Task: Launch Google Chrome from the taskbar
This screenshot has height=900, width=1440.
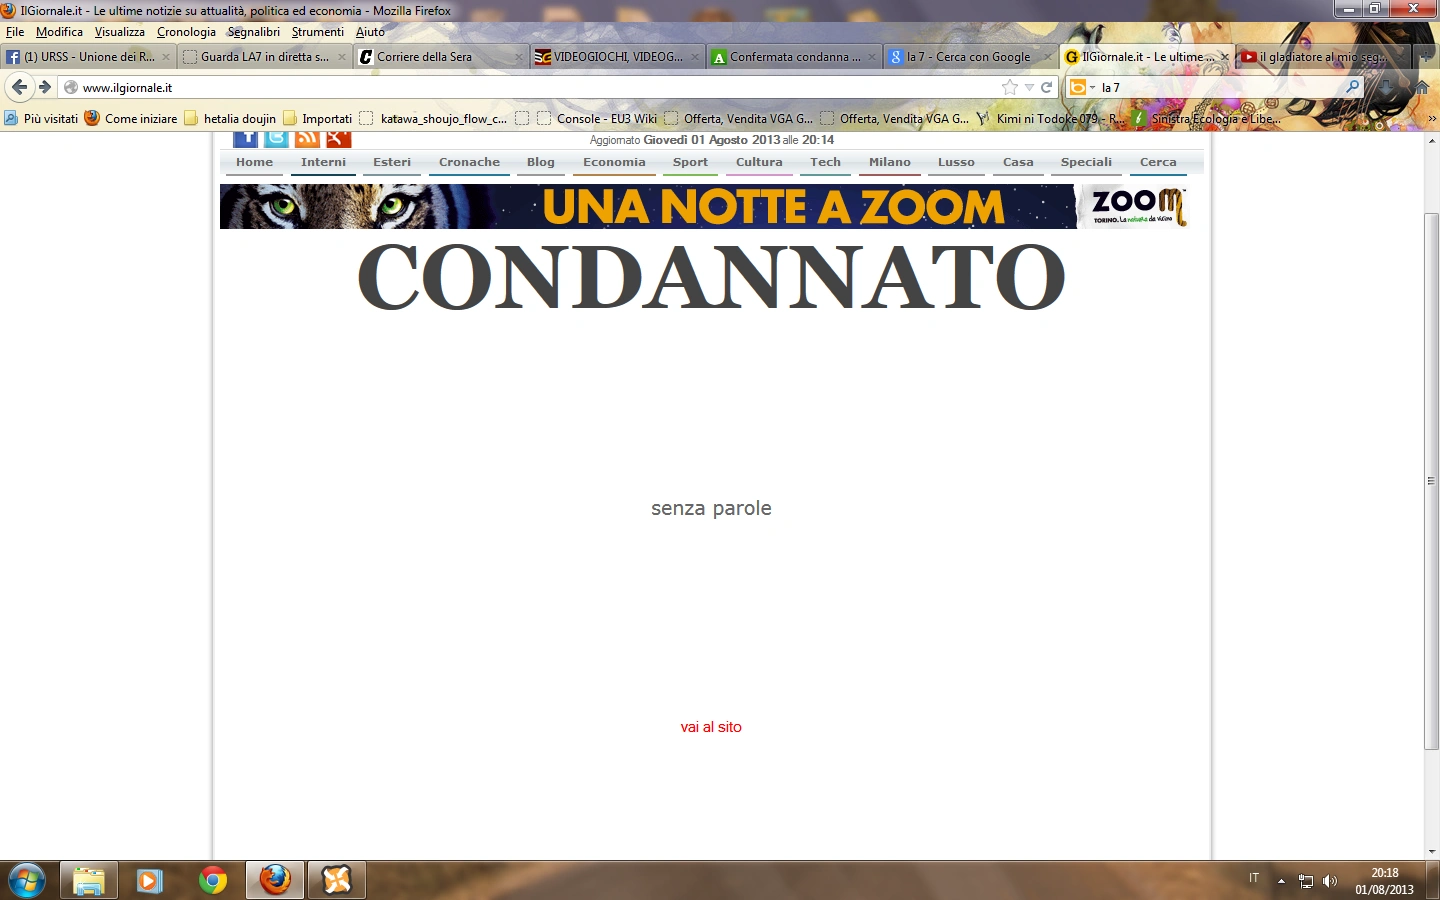Action: click(x=212, y=881)
